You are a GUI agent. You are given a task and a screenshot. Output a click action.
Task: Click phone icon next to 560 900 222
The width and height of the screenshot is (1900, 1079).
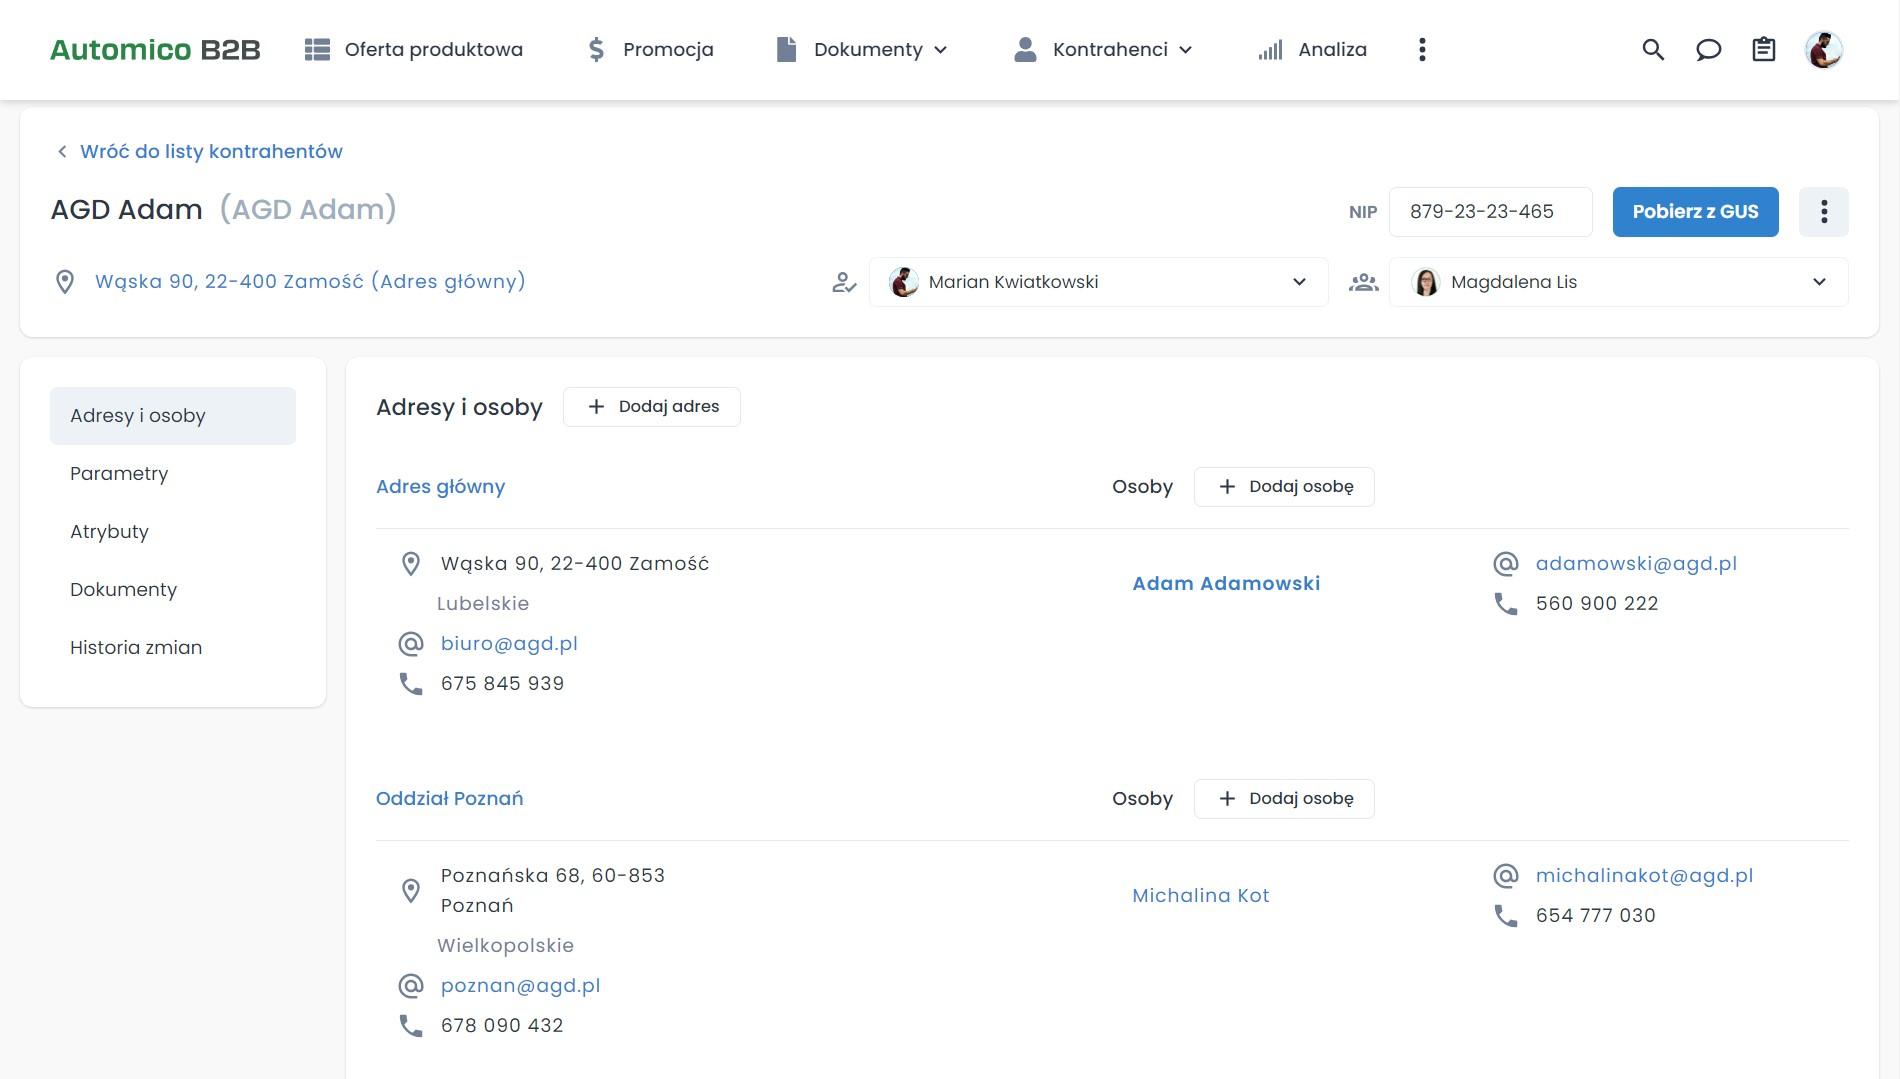(x=1505, y=604)
